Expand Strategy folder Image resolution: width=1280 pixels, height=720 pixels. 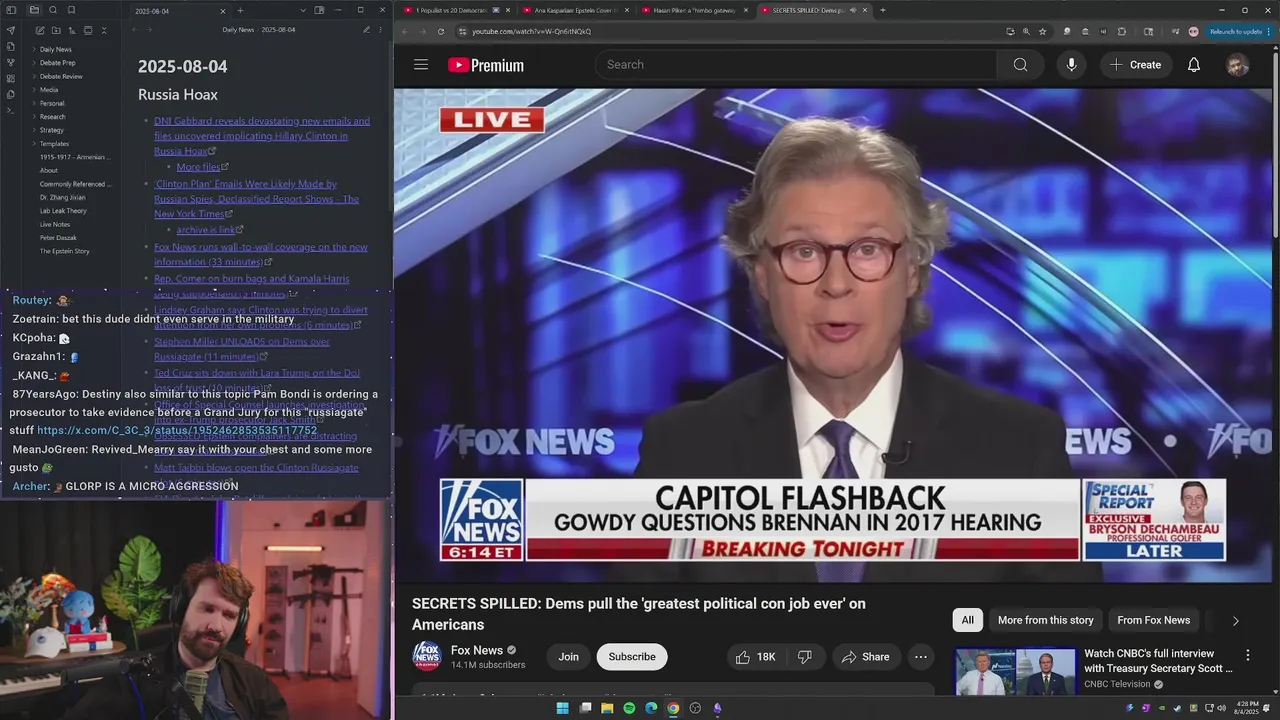(x=52, y=130)
